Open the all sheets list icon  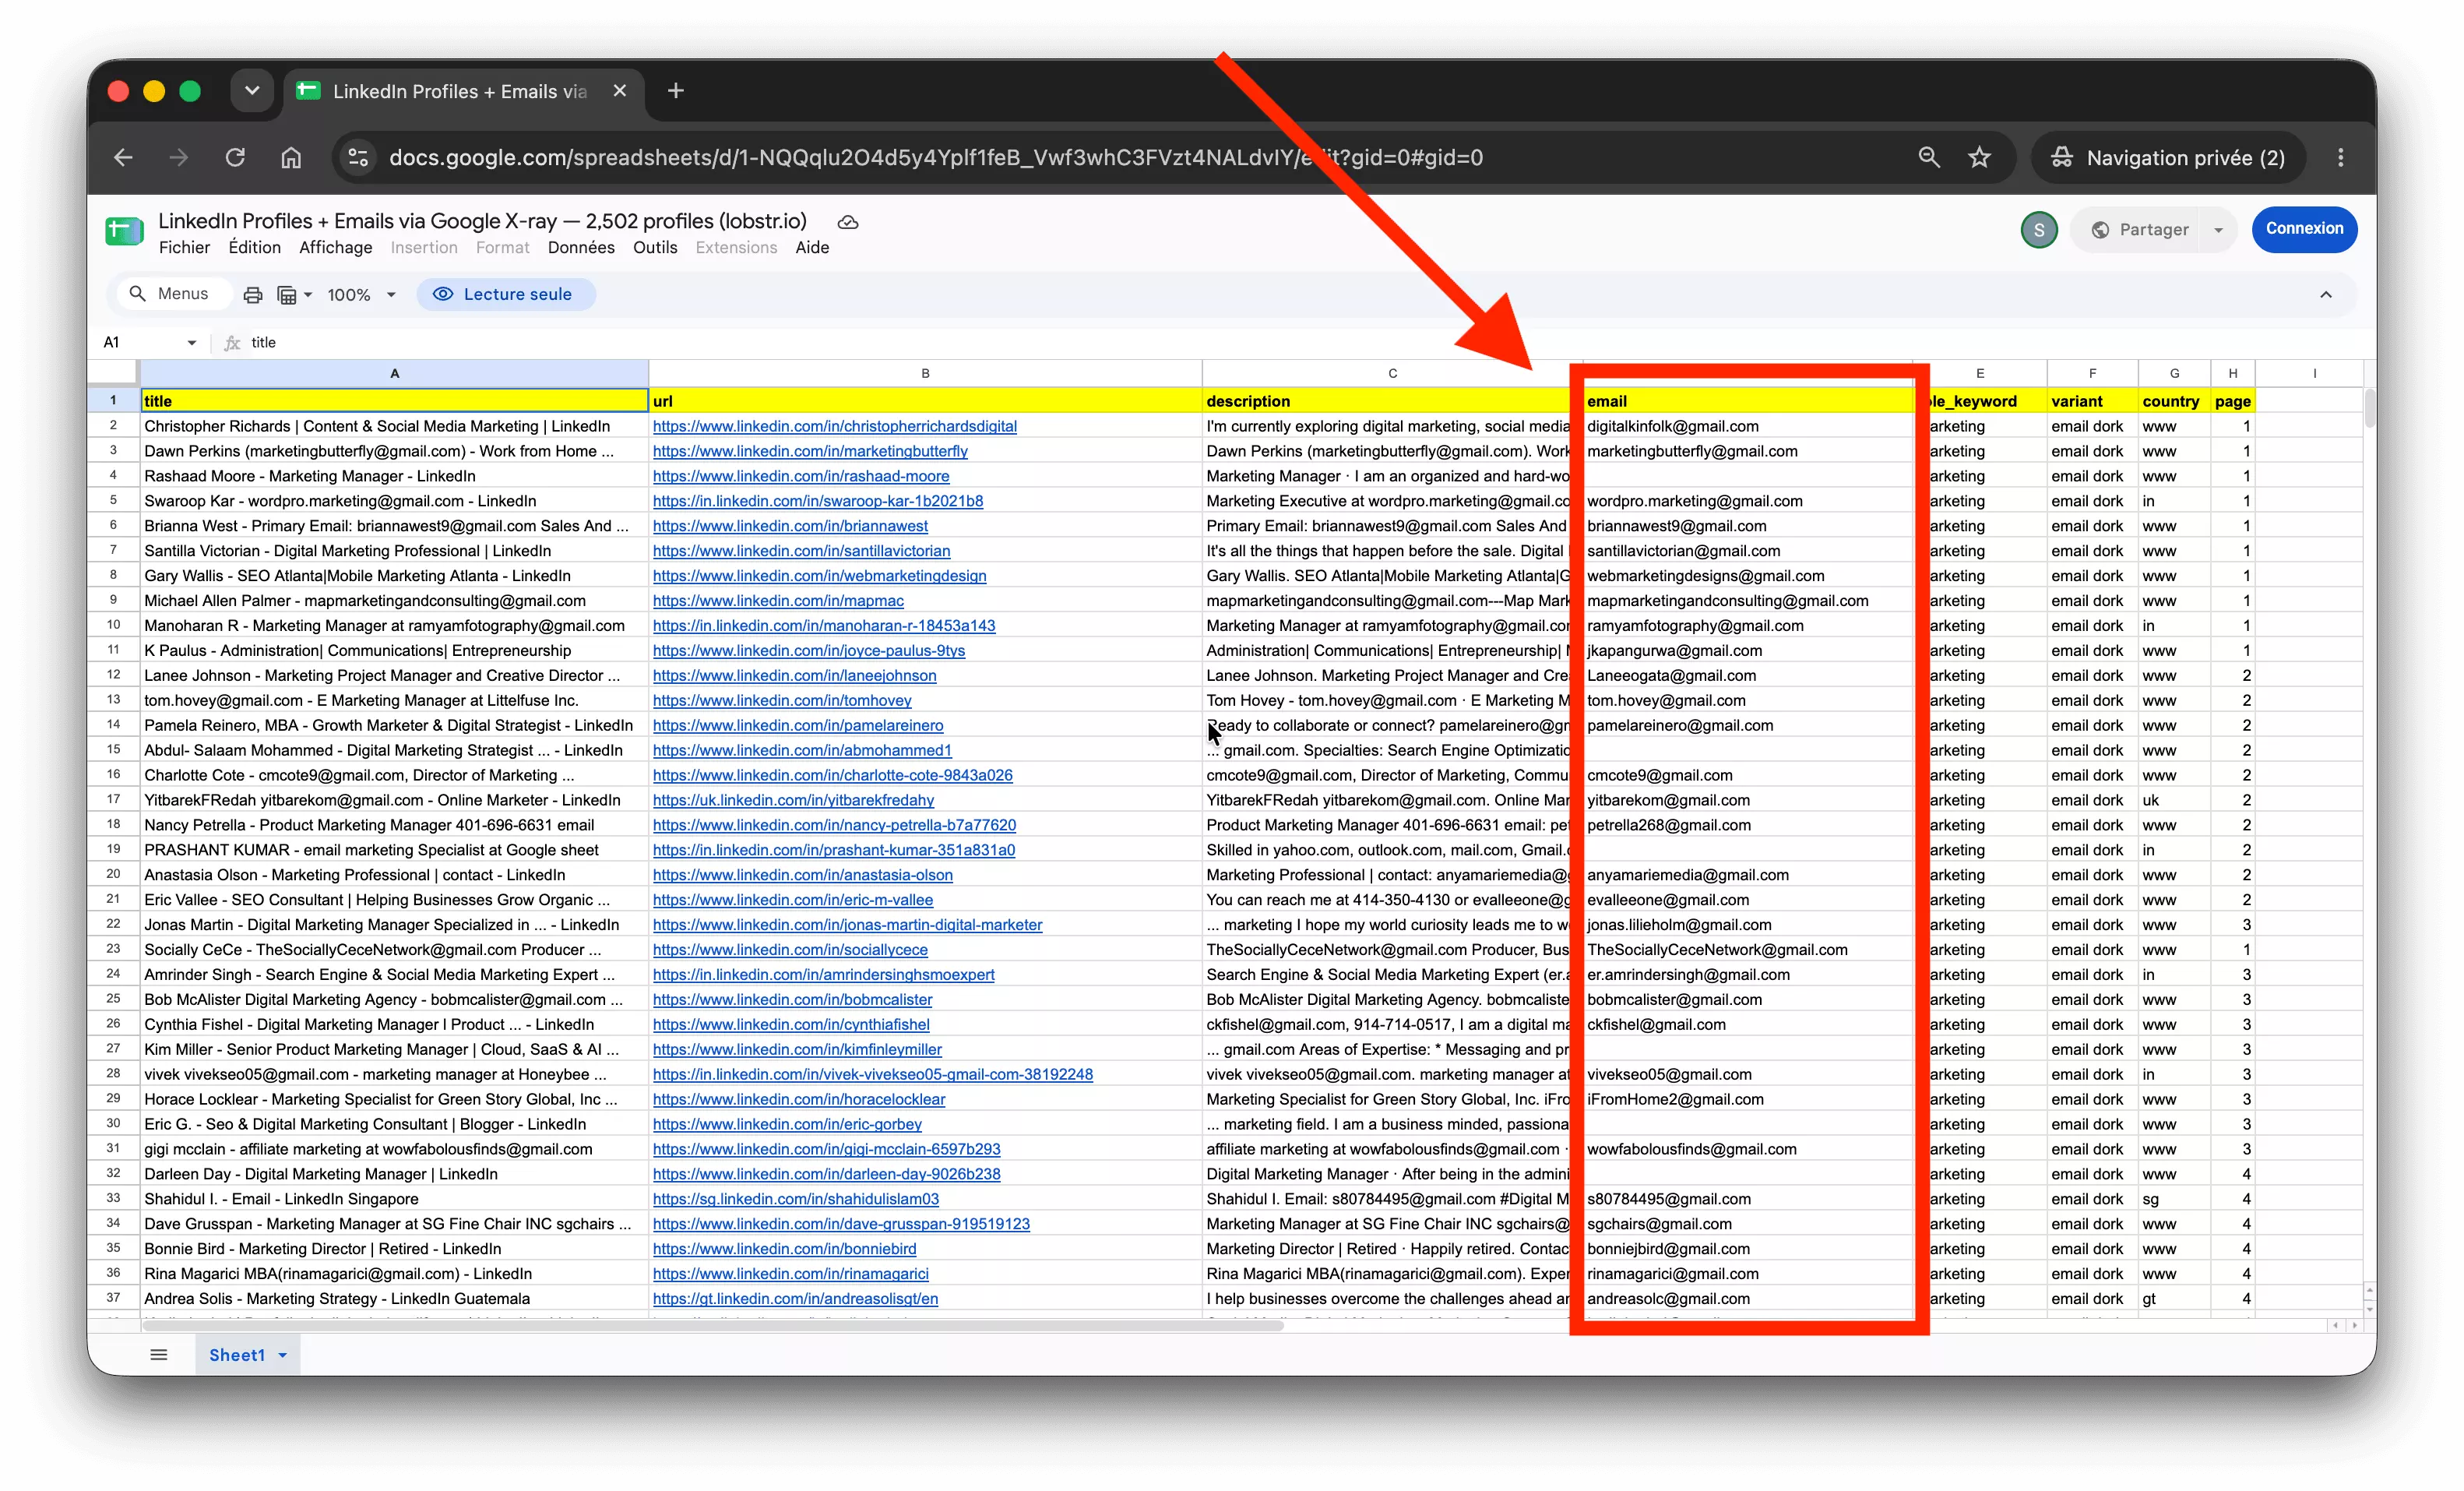tap(158, 1355)
